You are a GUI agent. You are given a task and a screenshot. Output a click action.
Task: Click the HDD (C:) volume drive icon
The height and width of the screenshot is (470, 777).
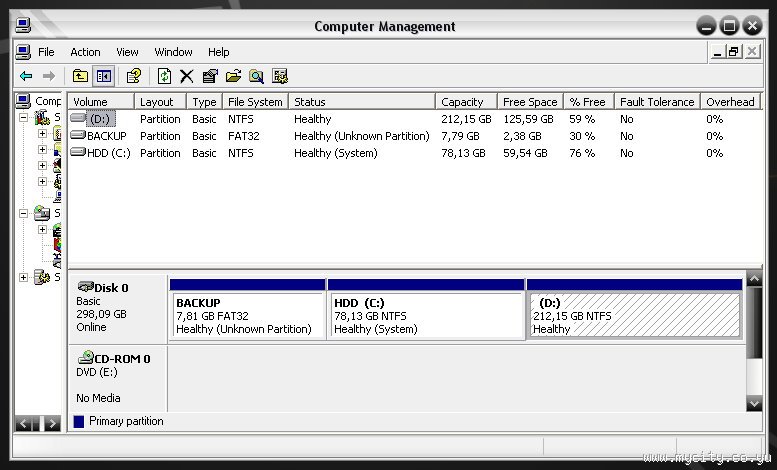click(x=78, y=152)
